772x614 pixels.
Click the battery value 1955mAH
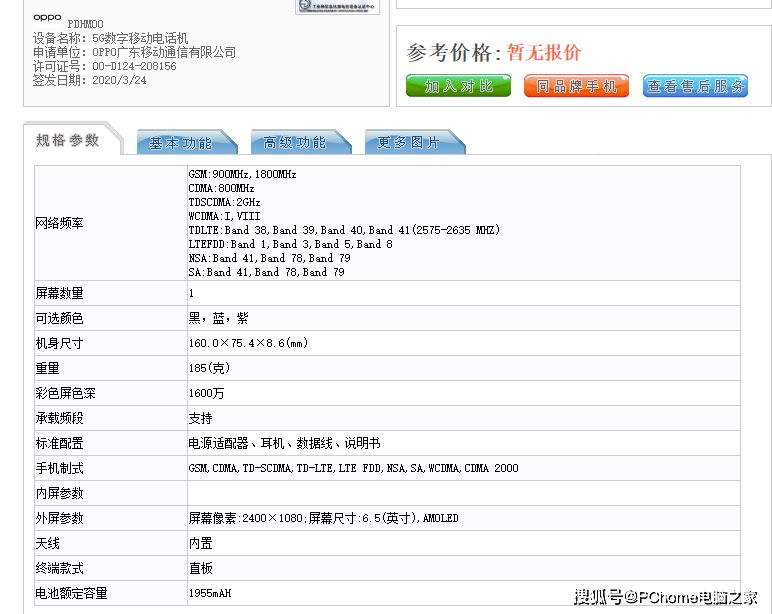click(210, 593)
